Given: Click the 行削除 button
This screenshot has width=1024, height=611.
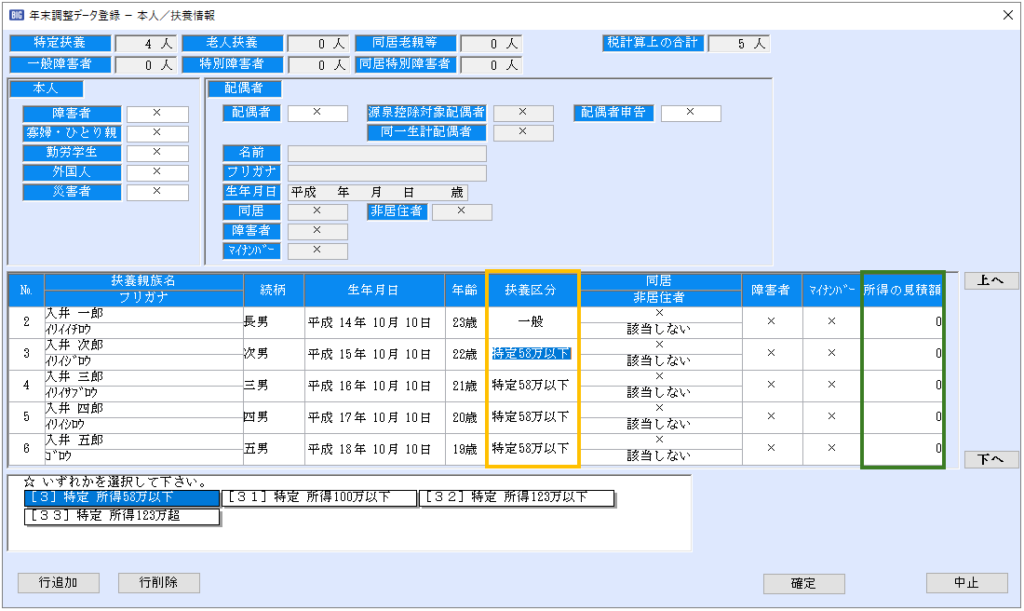Looking at the screenshot, I should click(x=159, y=582).
